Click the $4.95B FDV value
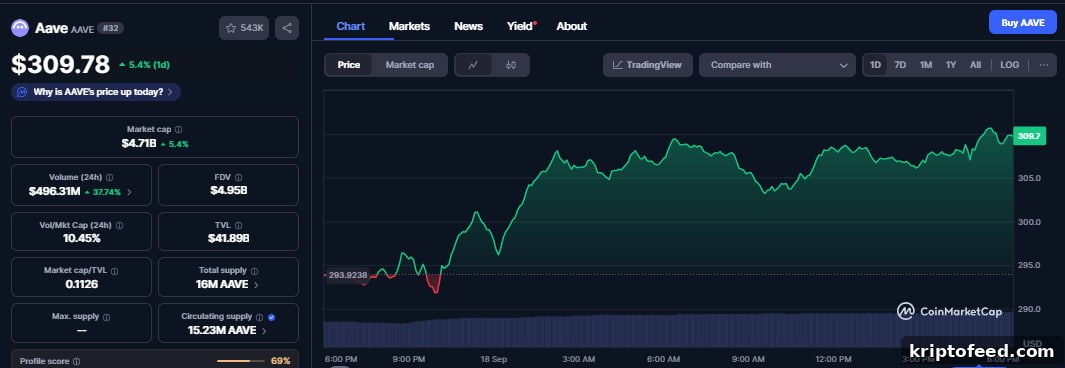 coord(228,191)
